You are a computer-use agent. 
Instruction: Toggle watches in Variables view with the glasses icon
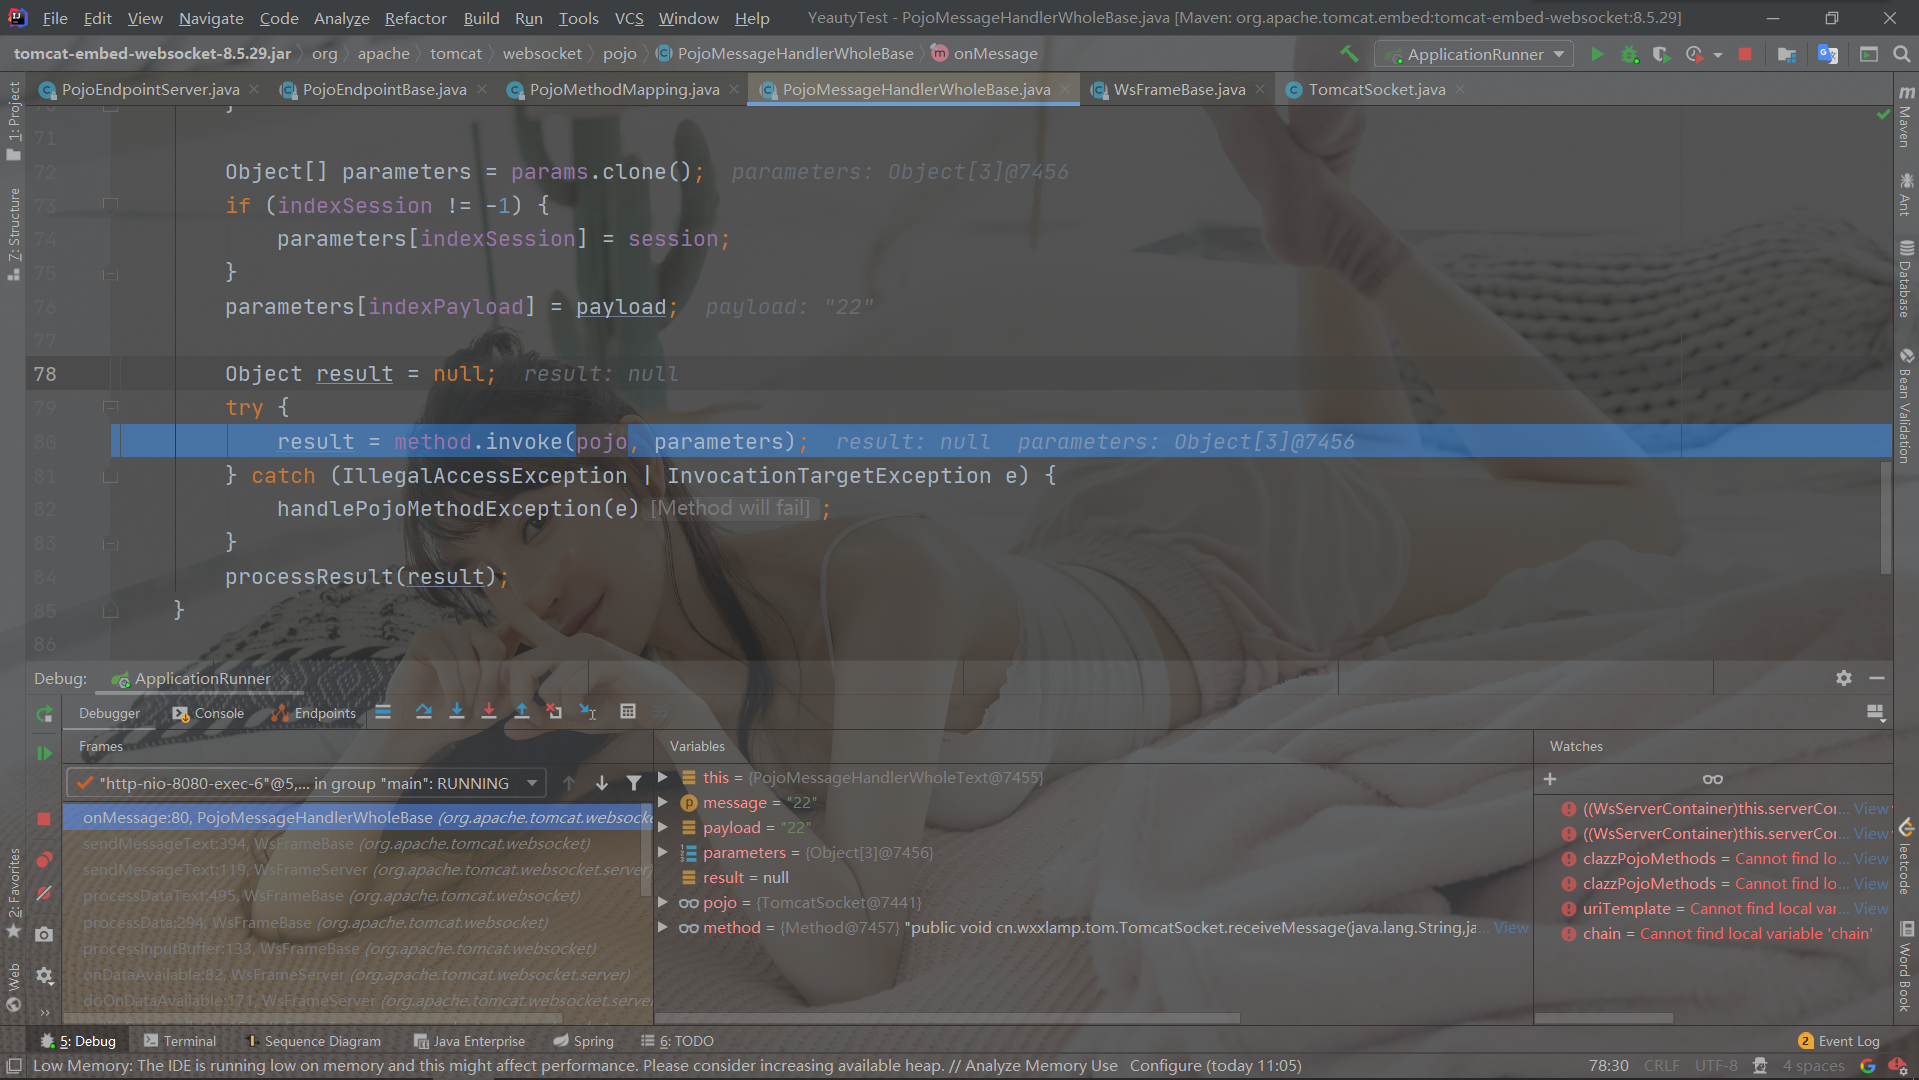tap(1713, 780)
